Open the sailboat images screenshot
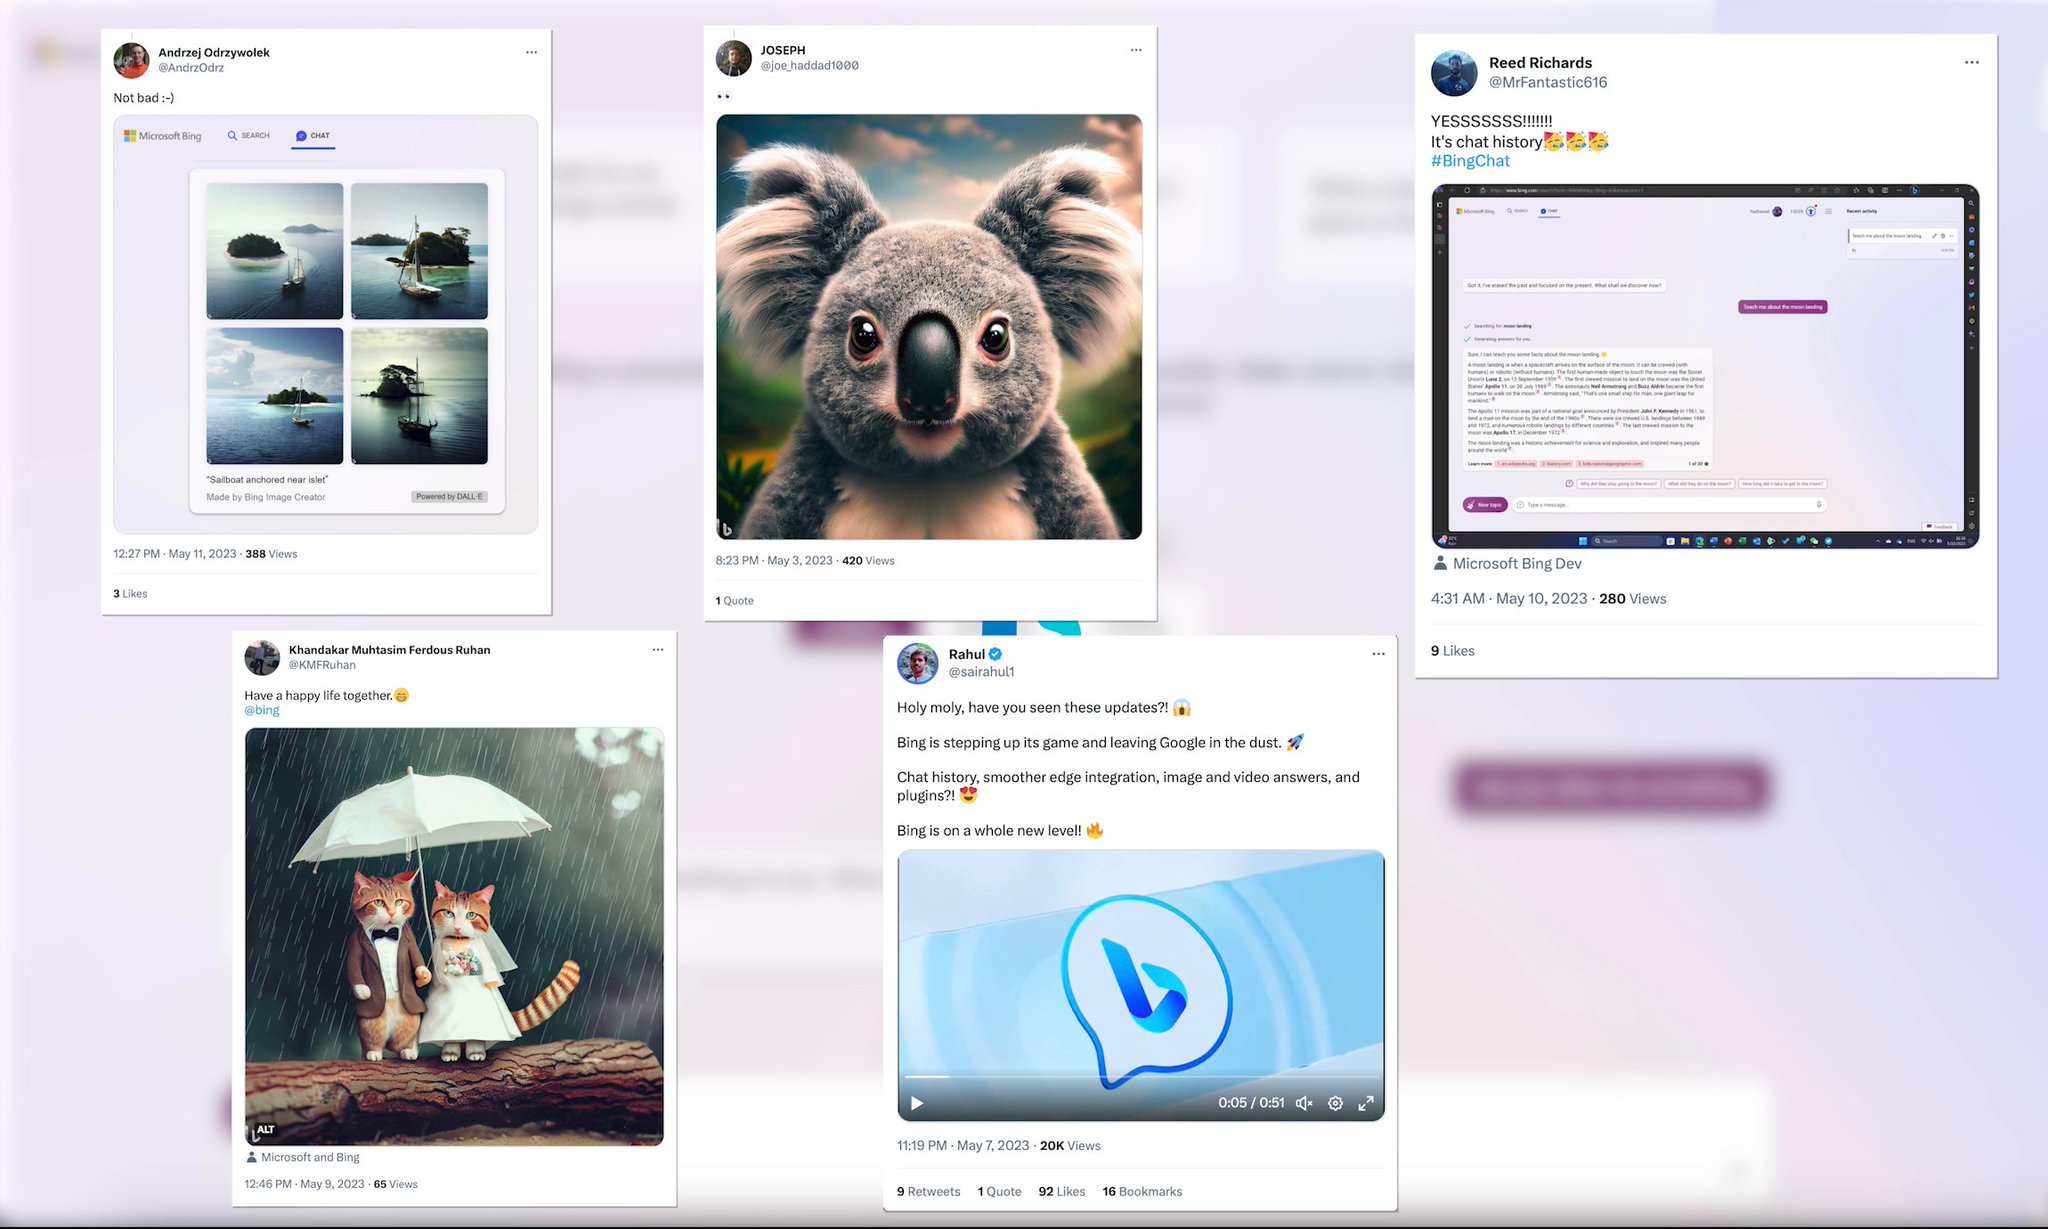Viewport: 2048px width, 1229px height. coord(326,325)
